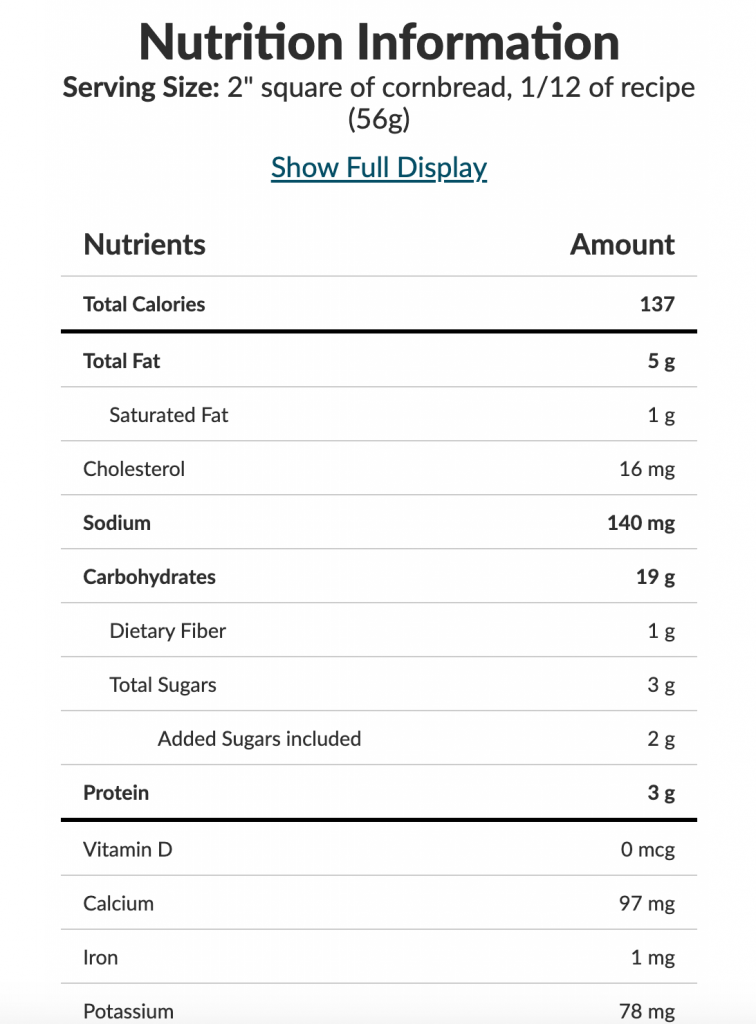Image resolution: width=756 pixels, height=1024 pixels.
Task: Click the Added Sugars included label
Action: point(259,739)
